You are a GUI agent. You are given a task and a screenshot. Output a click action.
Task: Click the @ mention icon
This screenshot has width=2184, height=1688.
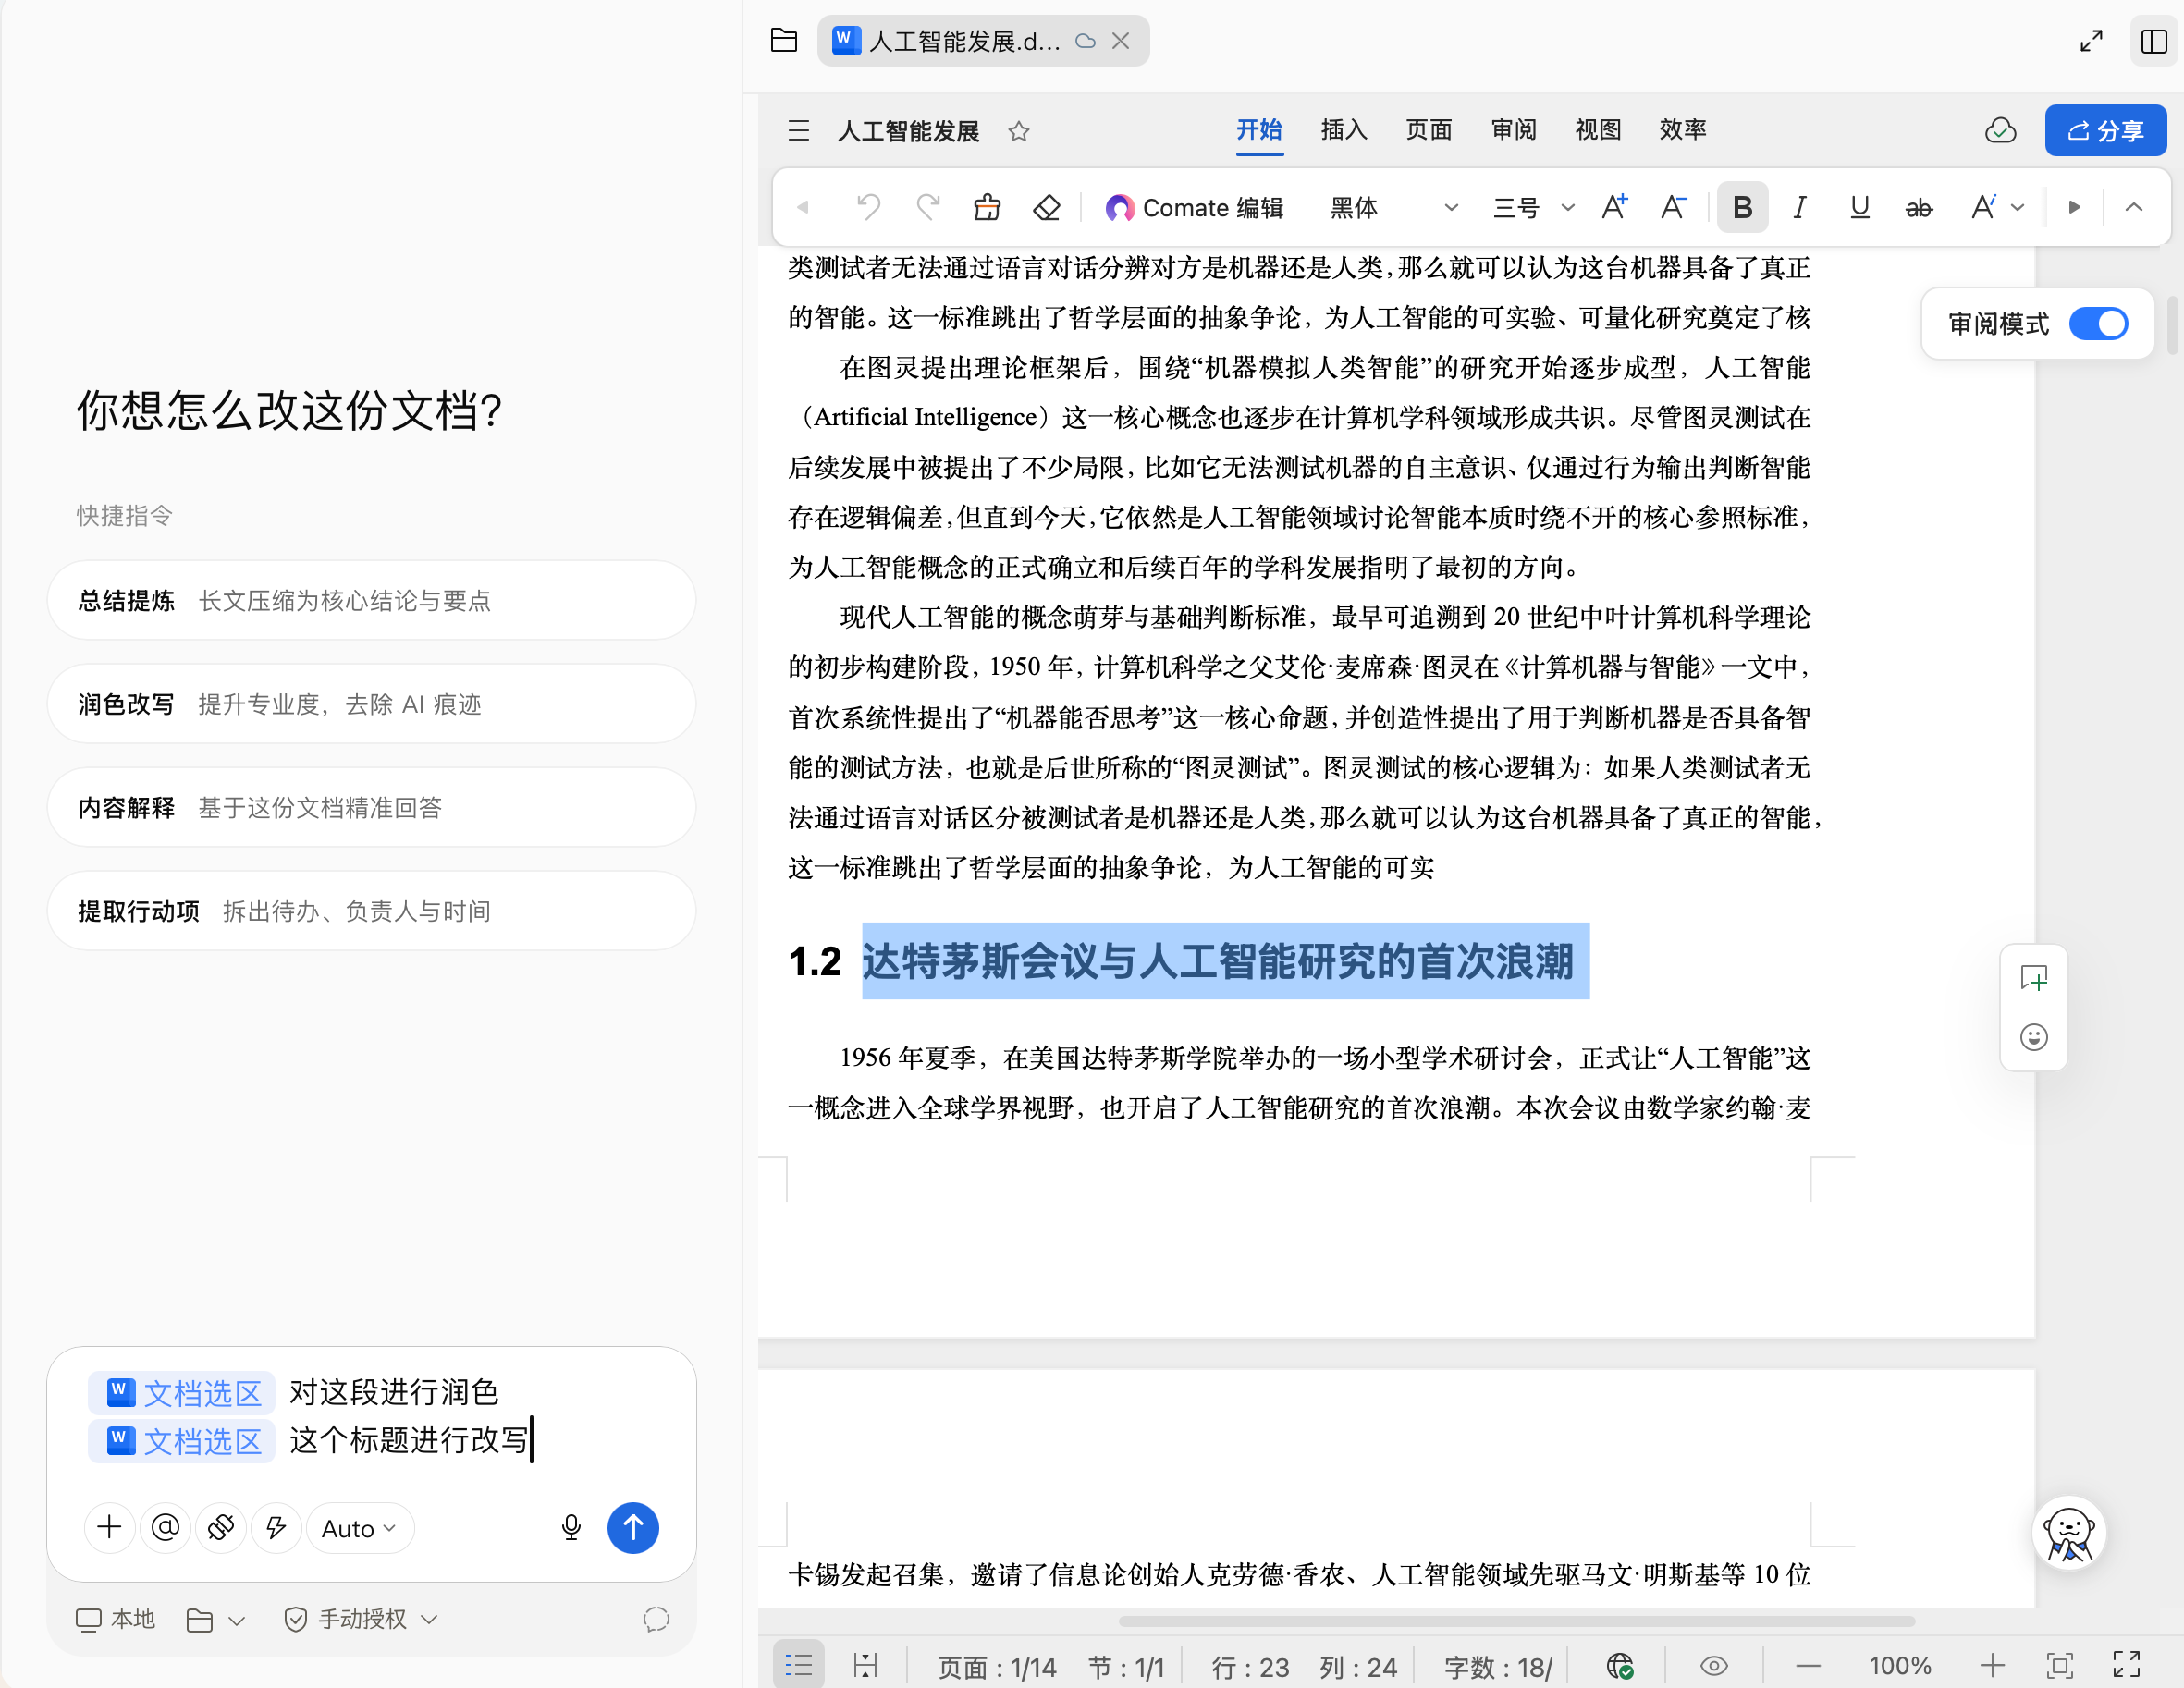[x=165, y=1528]
